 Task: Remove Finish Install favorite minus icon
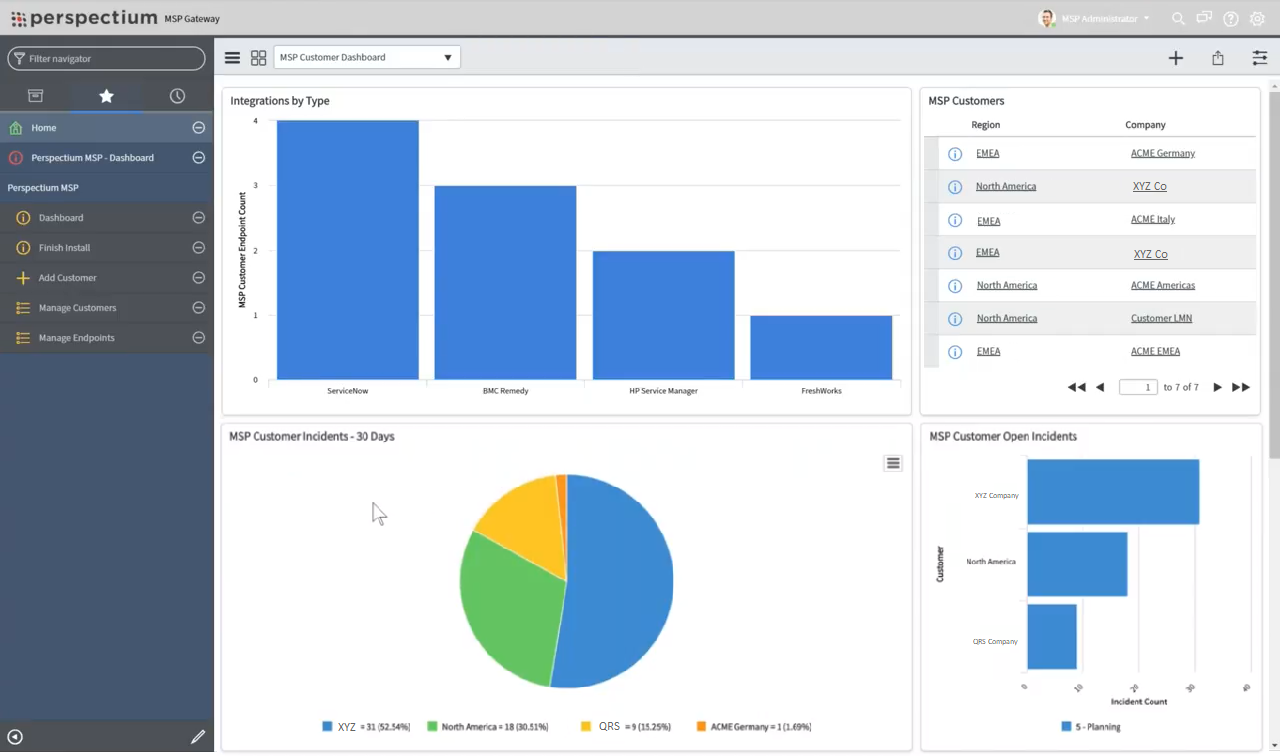(x=199, y=248)
